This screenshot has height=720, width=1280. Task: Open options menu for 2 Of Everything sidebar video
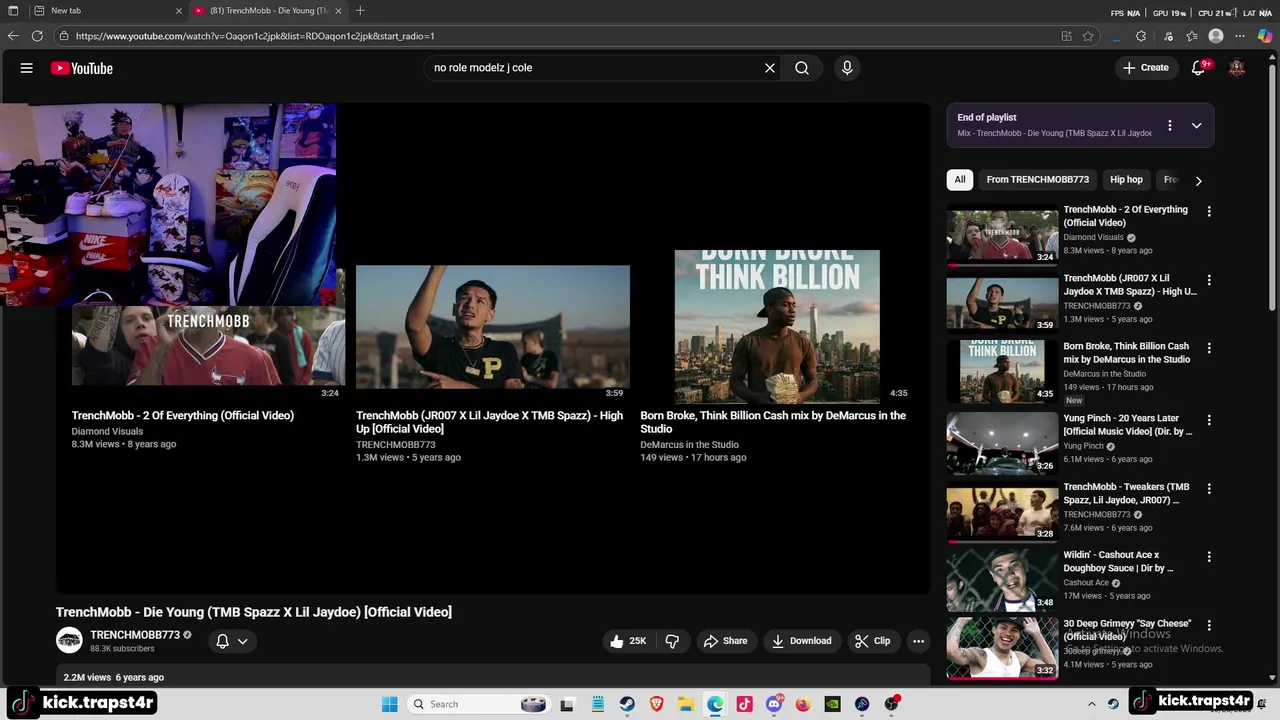point(1209,212)
